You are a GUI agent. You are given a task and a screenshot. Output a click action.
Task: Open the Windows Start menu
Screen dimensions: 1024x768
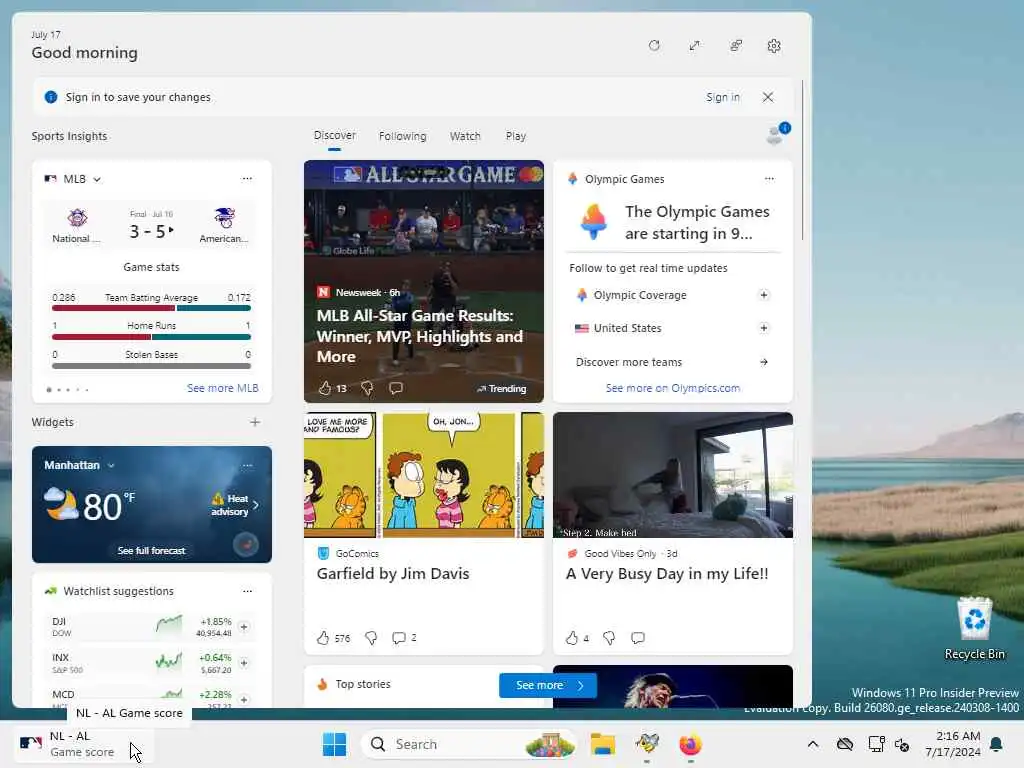click(334, 744)
